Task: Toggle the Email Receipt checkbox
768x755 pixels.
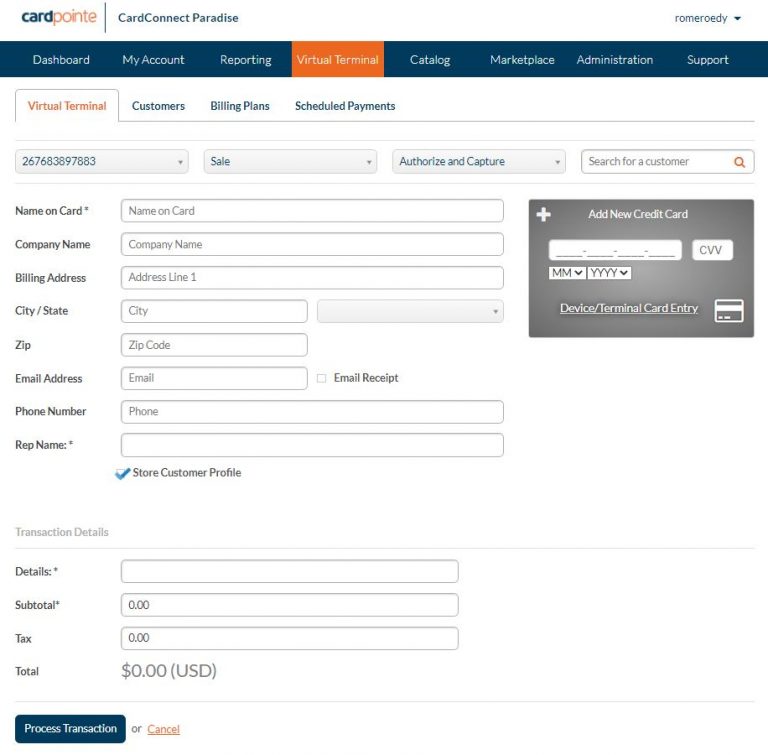Action: [x=321, y=378]
